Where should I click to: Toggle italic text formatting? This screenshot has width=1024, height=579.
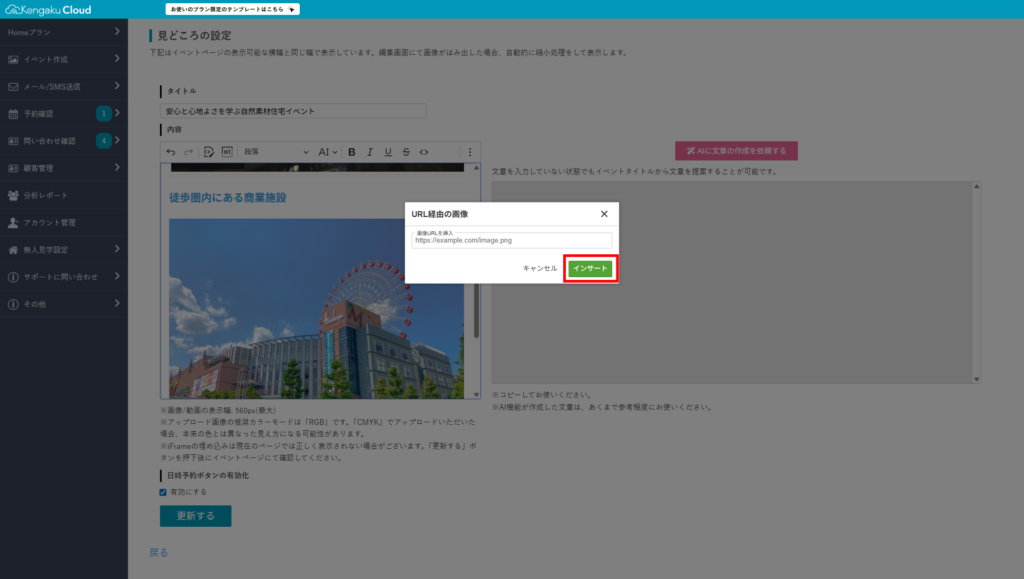point(370,152)
